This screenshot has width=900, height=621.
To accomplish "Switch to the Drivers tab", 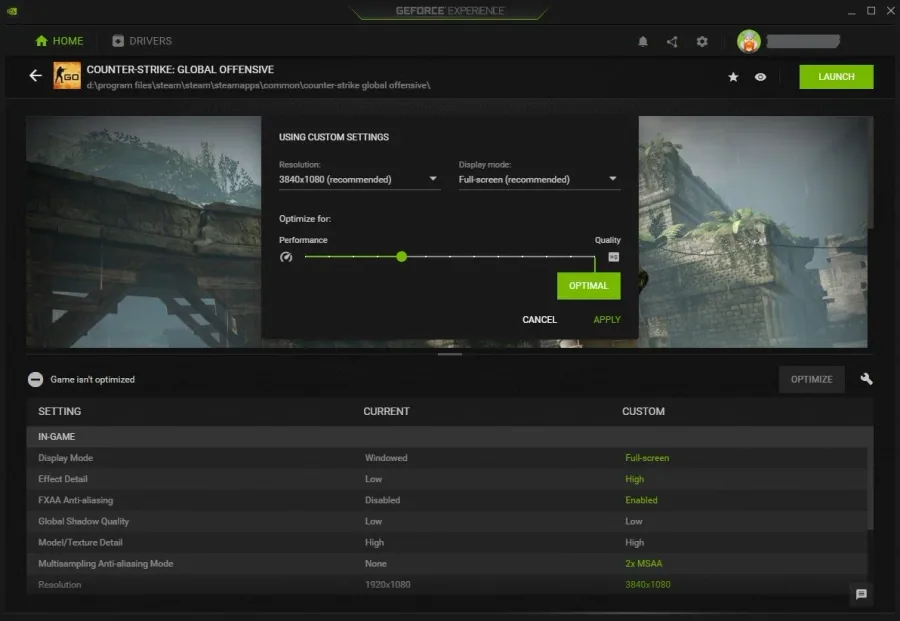I will (142, 41).
